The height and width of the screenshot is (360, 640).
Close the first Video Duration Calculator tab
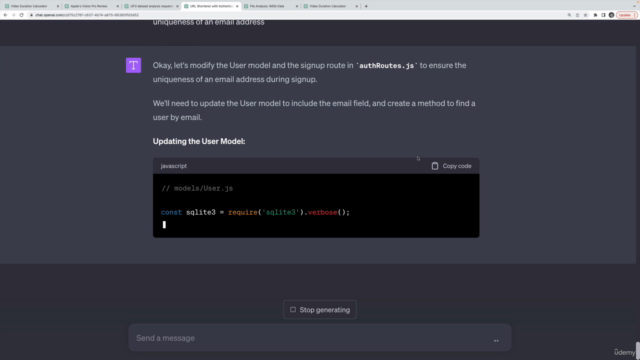(x=58, y=6)
